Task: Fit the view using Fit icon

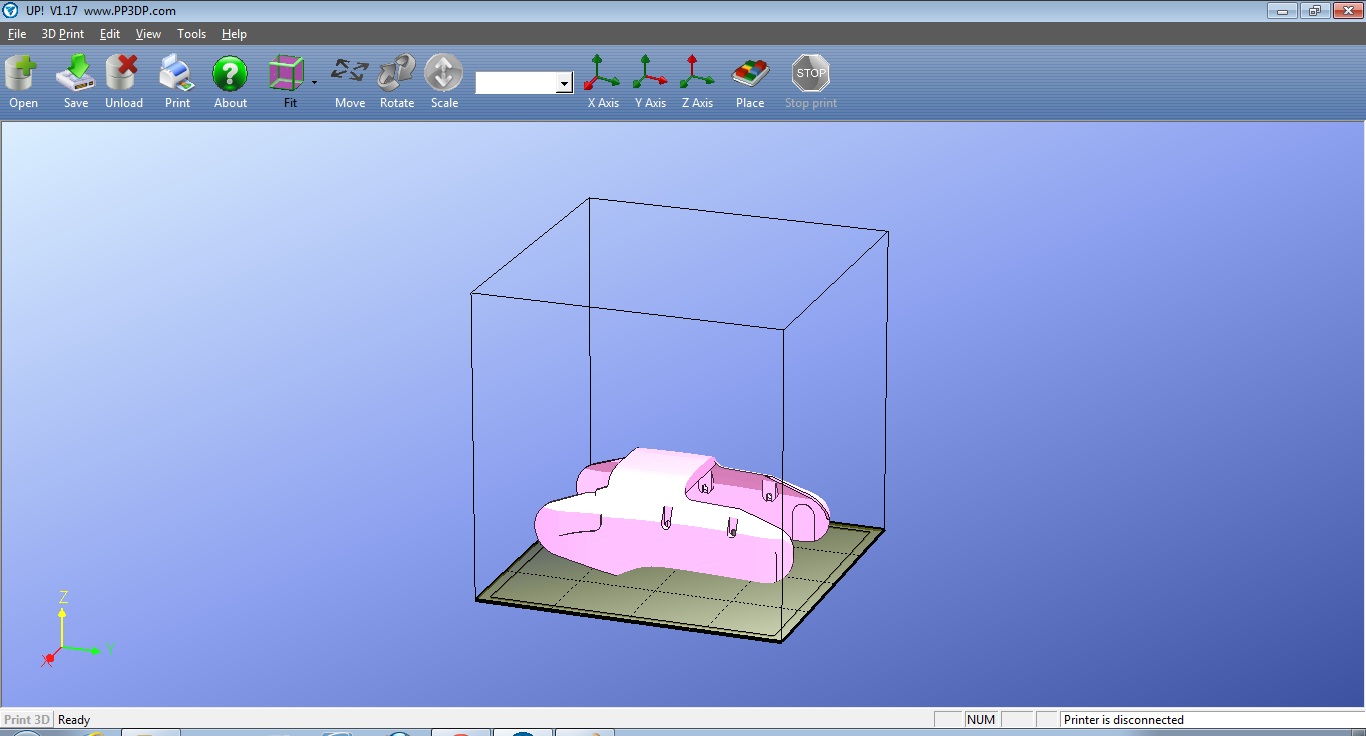Action: point(288,82)
